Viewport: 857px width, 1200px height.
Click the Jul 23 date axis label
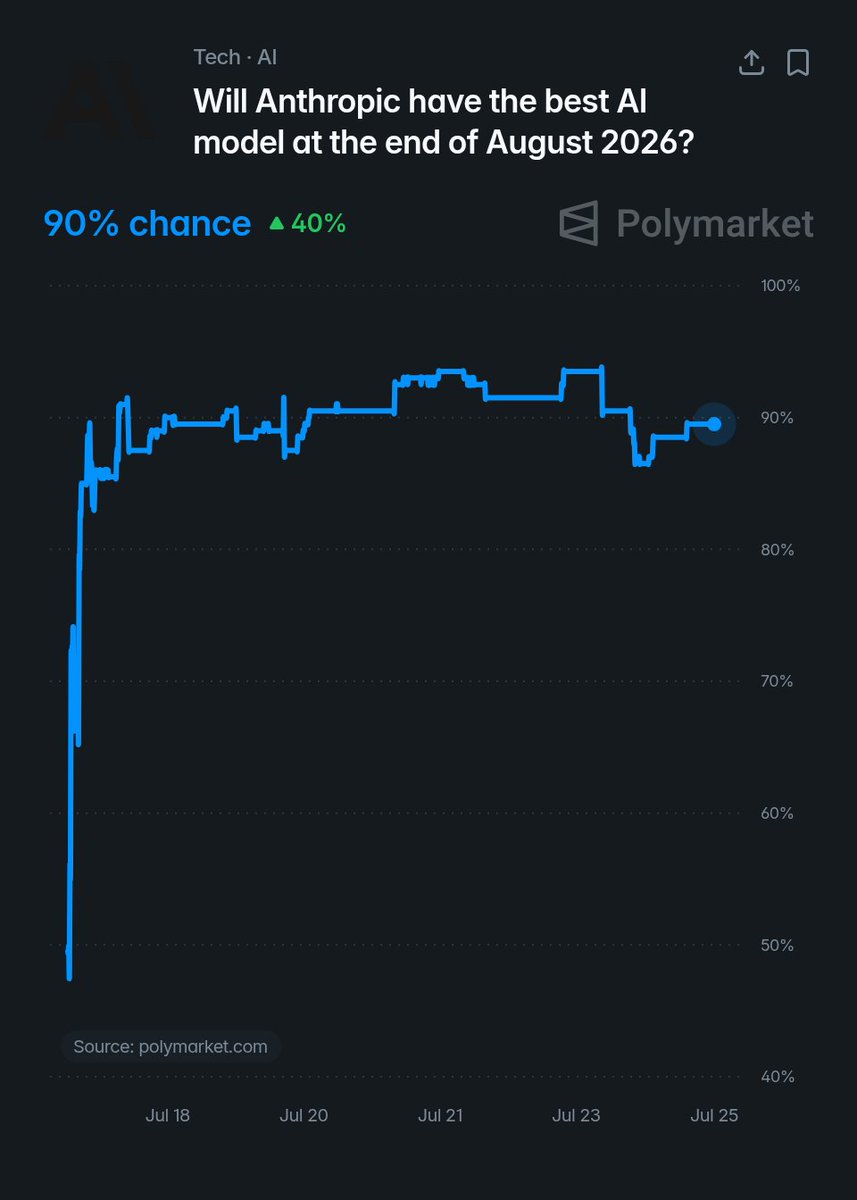click(577, 1115)
